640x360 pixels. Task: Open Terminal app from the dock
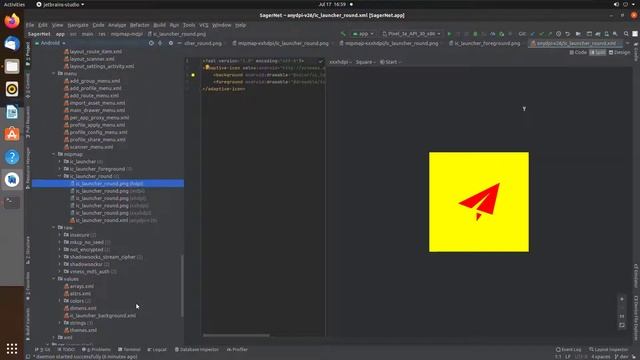point(12,202)
